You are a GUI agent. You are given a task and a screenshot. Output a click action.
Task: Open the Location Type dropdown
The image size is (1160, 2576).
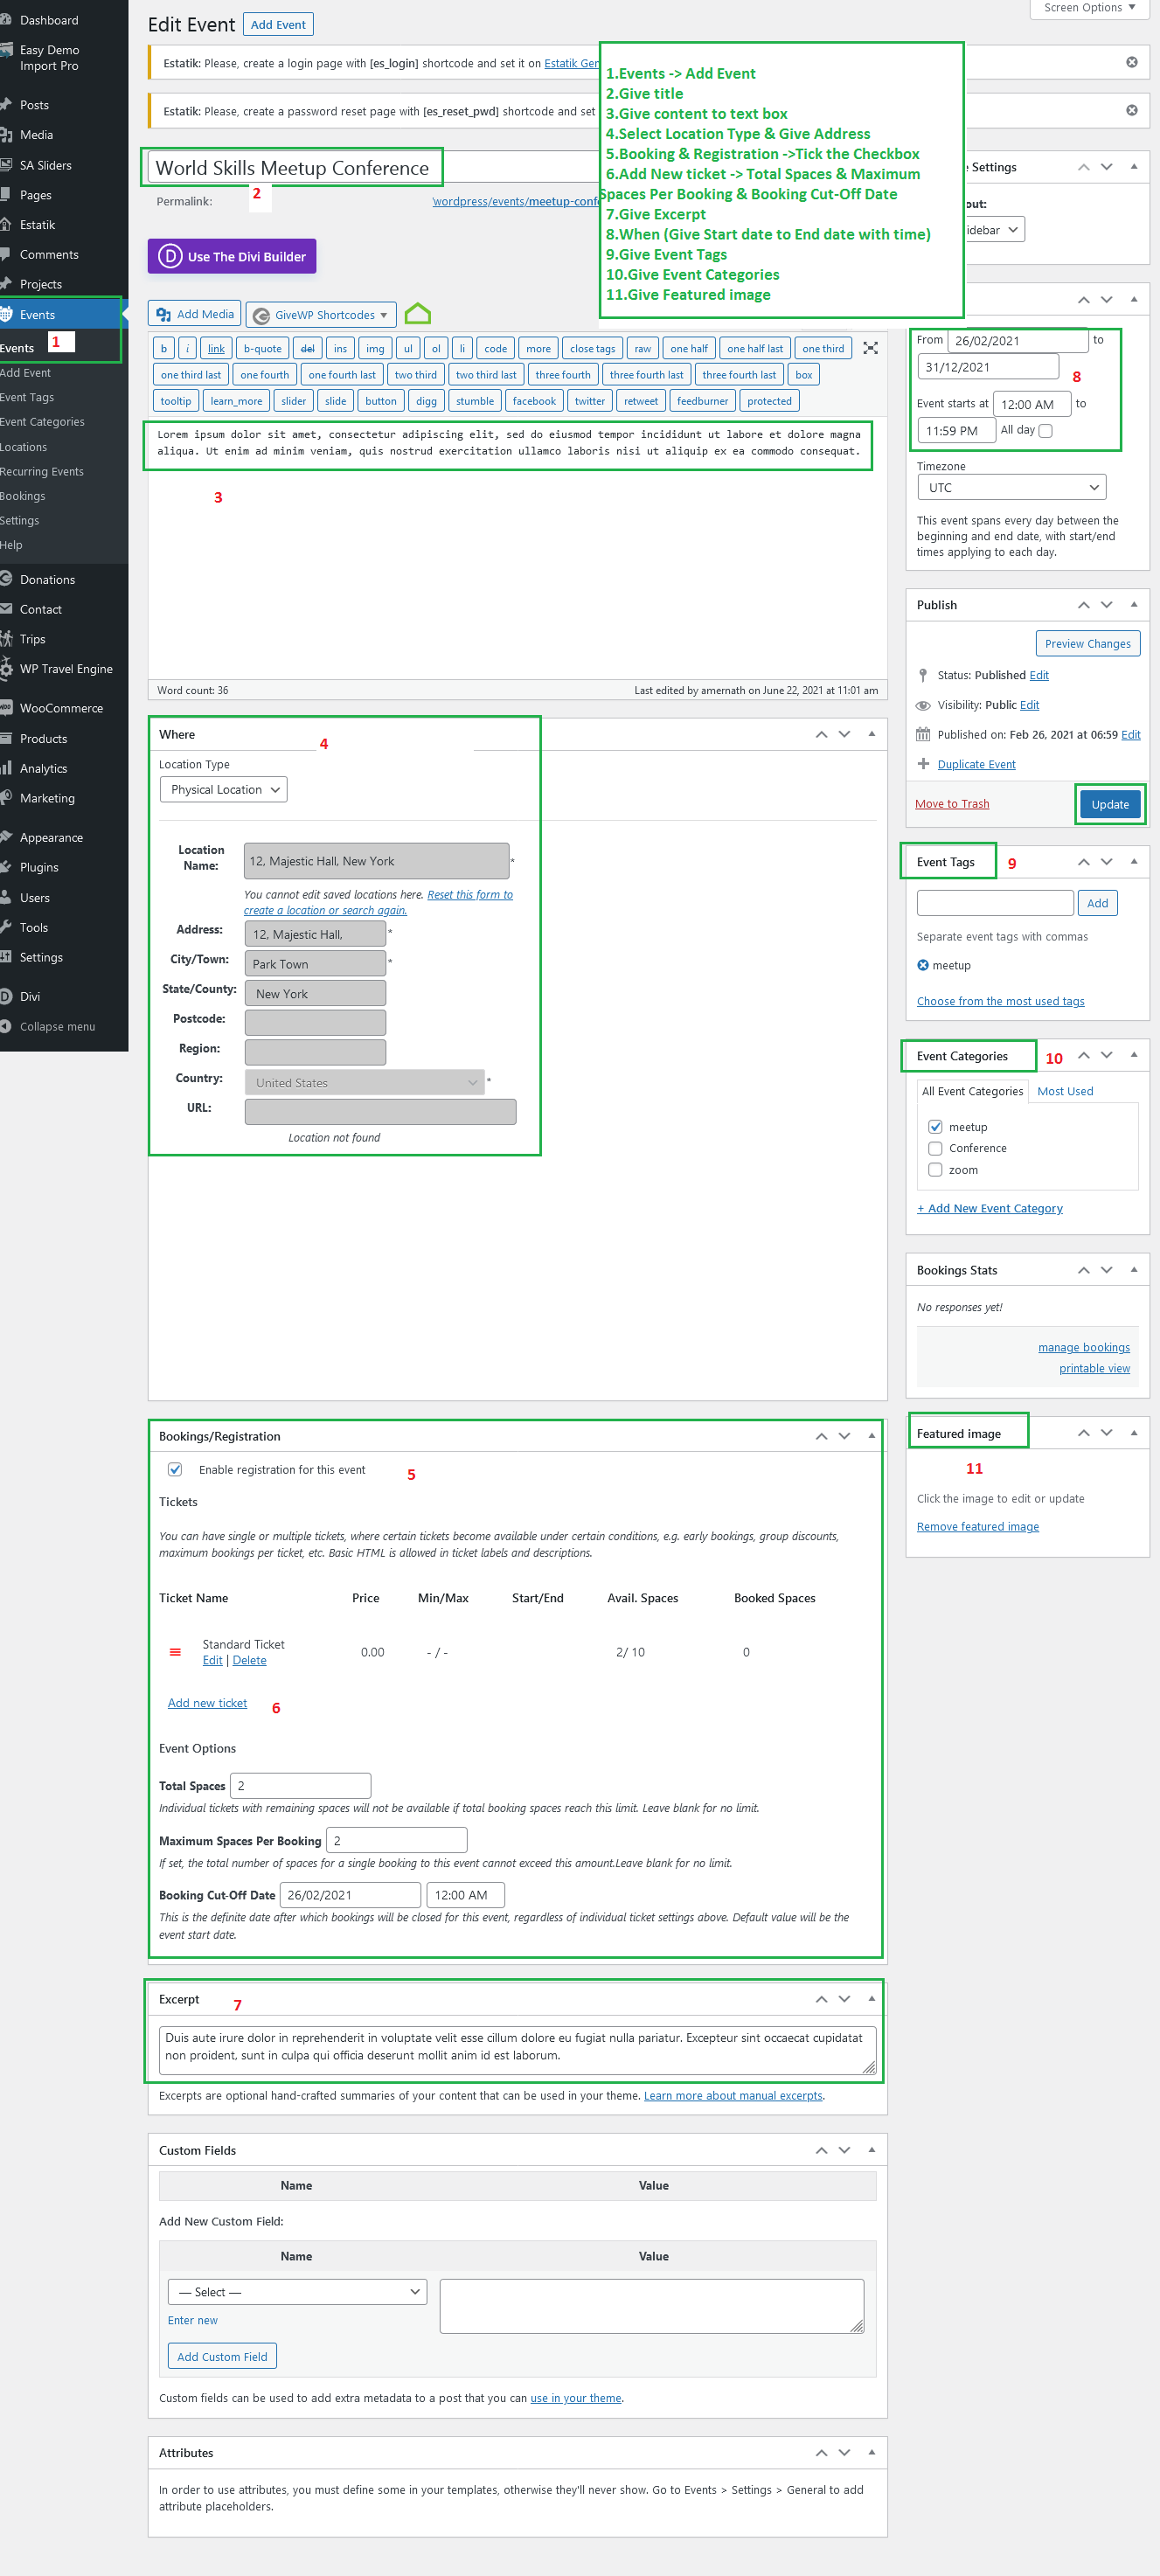pyautogui.click(x=223, y=789)
